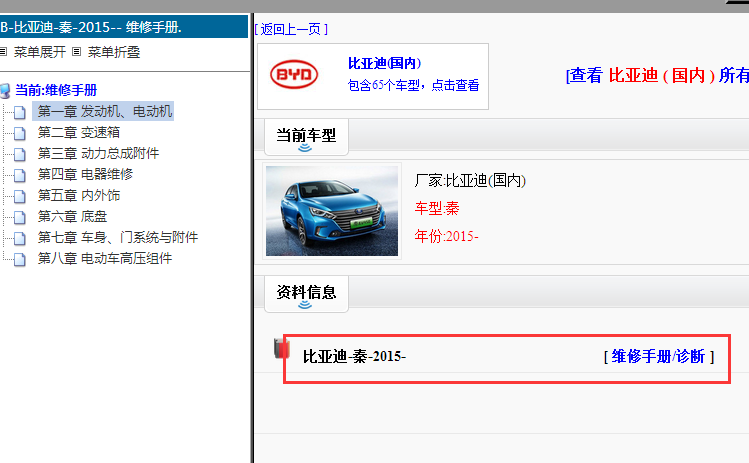Click the page icon beside 第一章 发动机、电动机
The image size is (749, 463).
click(20, 112)
